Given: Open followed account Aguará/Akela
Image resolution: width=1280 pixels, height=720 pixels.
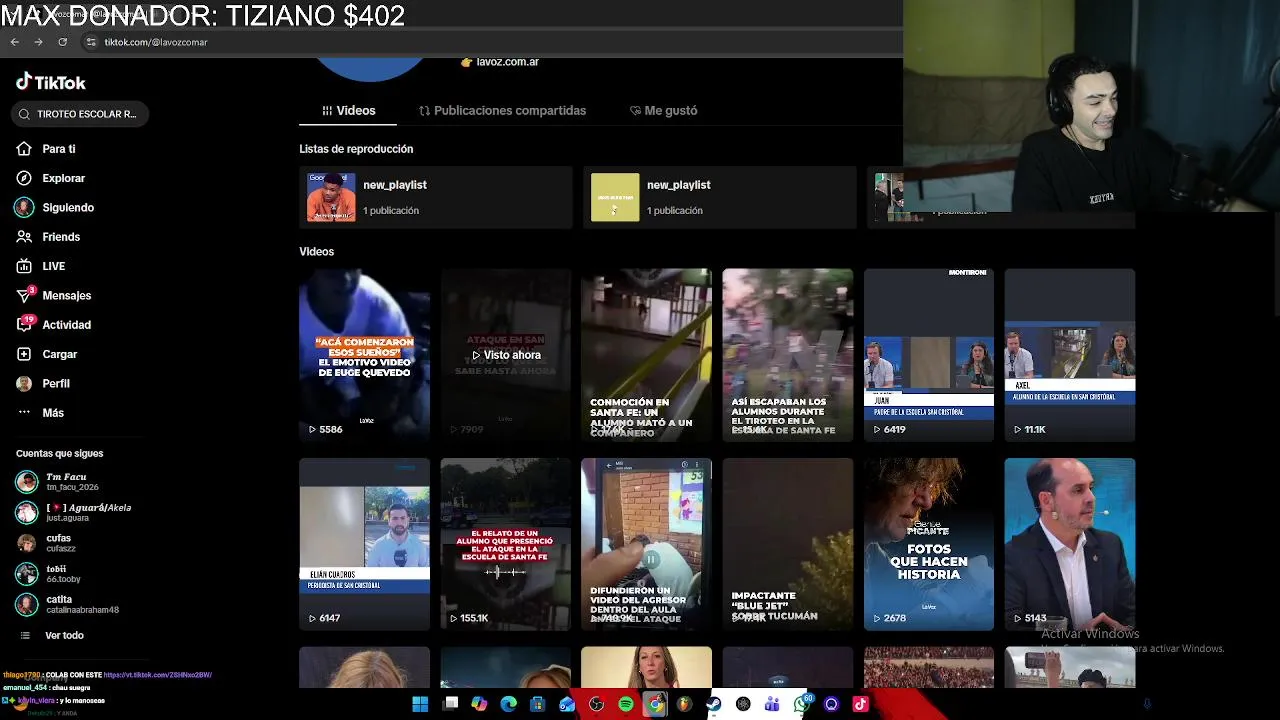Looking at the screenshot, I should 73,512.
